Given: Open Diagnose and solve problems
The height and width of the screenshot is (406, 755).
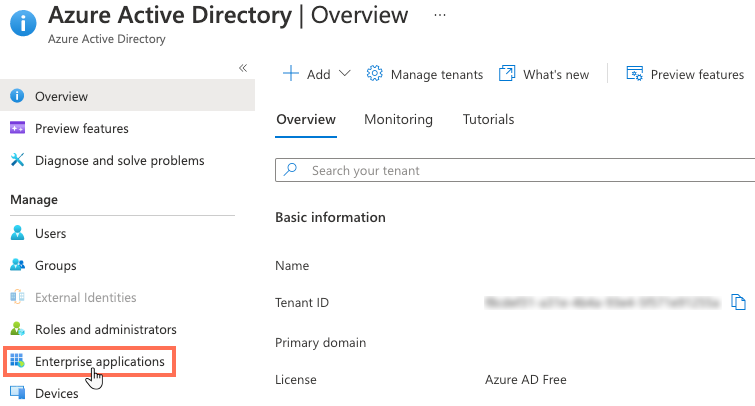Looking at the screenshot, I should [120, 160].
